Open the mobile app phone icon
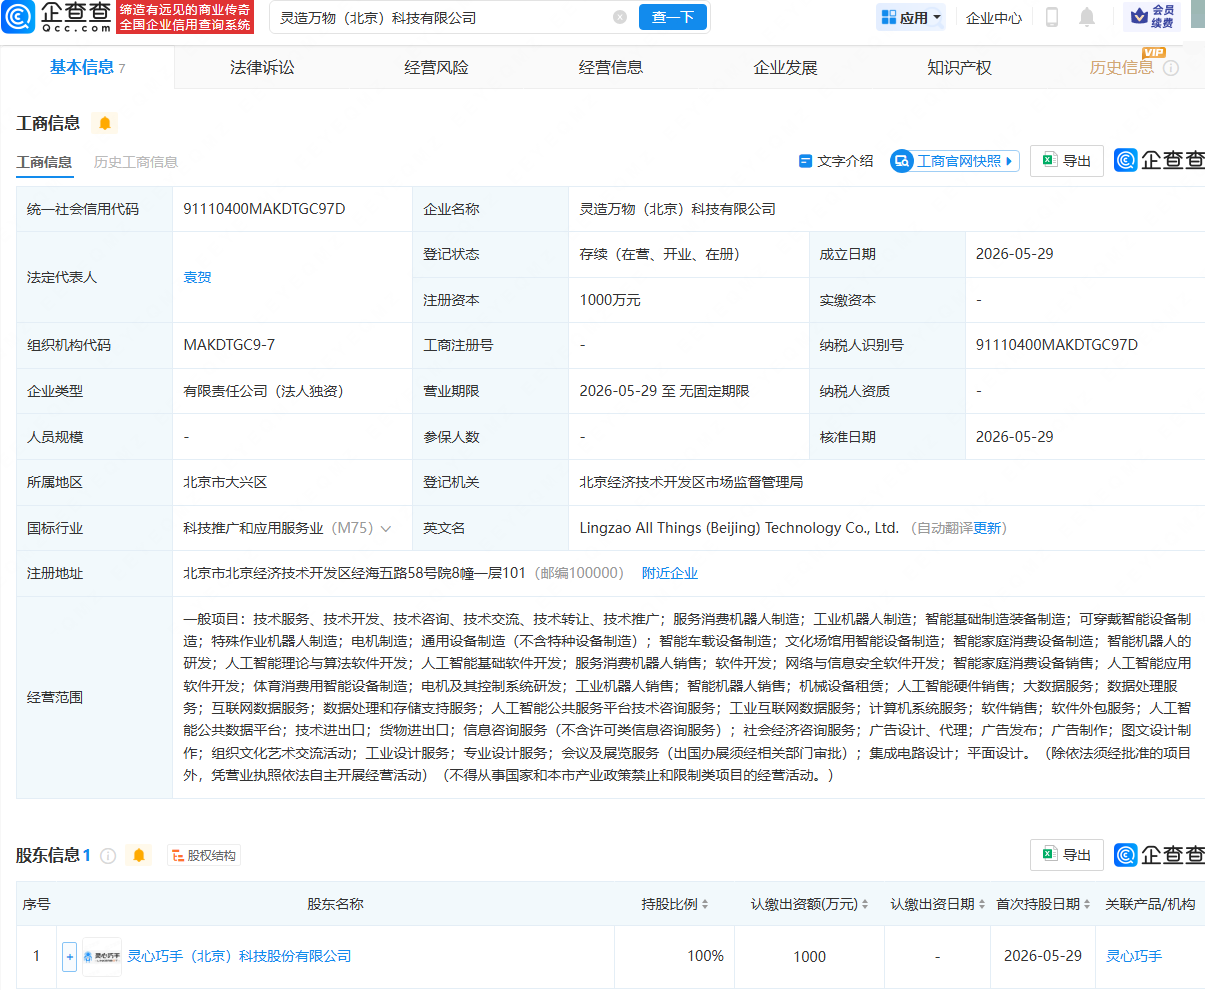 coord(1052,17)
